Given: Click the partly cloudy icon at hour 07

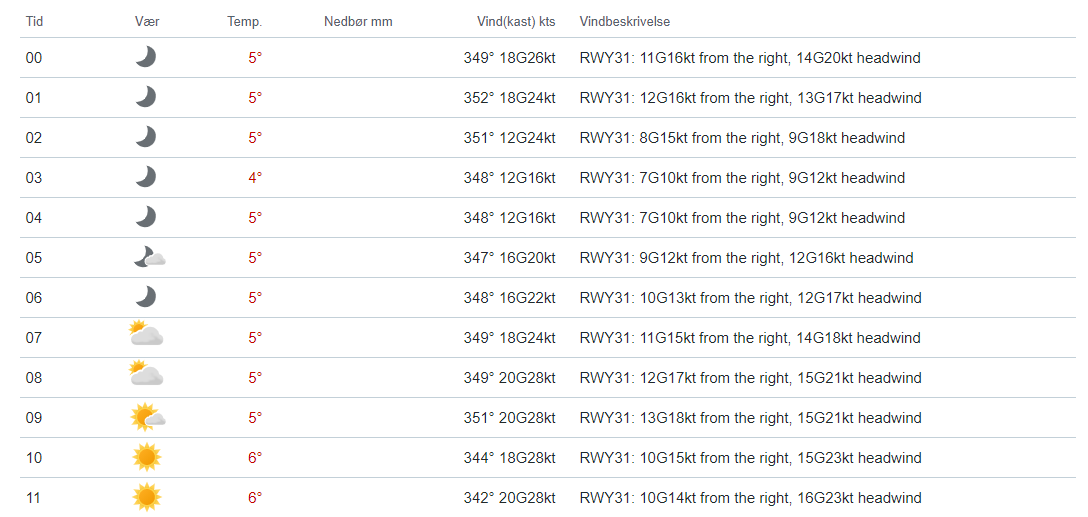Looking at the screenshot, I should [x=146, y=334].
